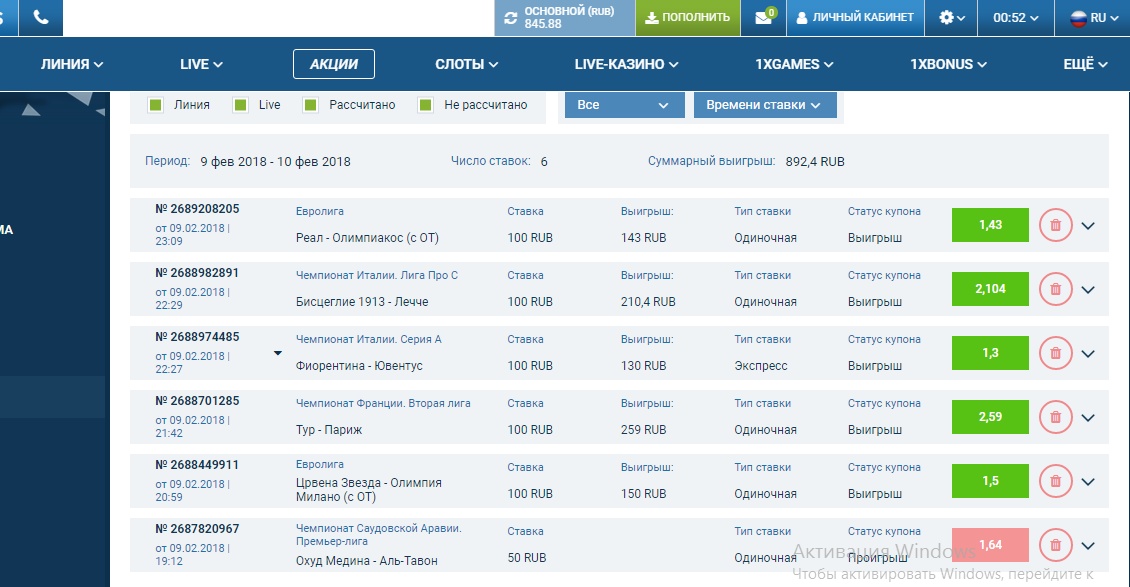The width and height of the screenshot is (1130, 587).
Task: Open the СЛОТЫ menu
Action: tap(466, 64)
